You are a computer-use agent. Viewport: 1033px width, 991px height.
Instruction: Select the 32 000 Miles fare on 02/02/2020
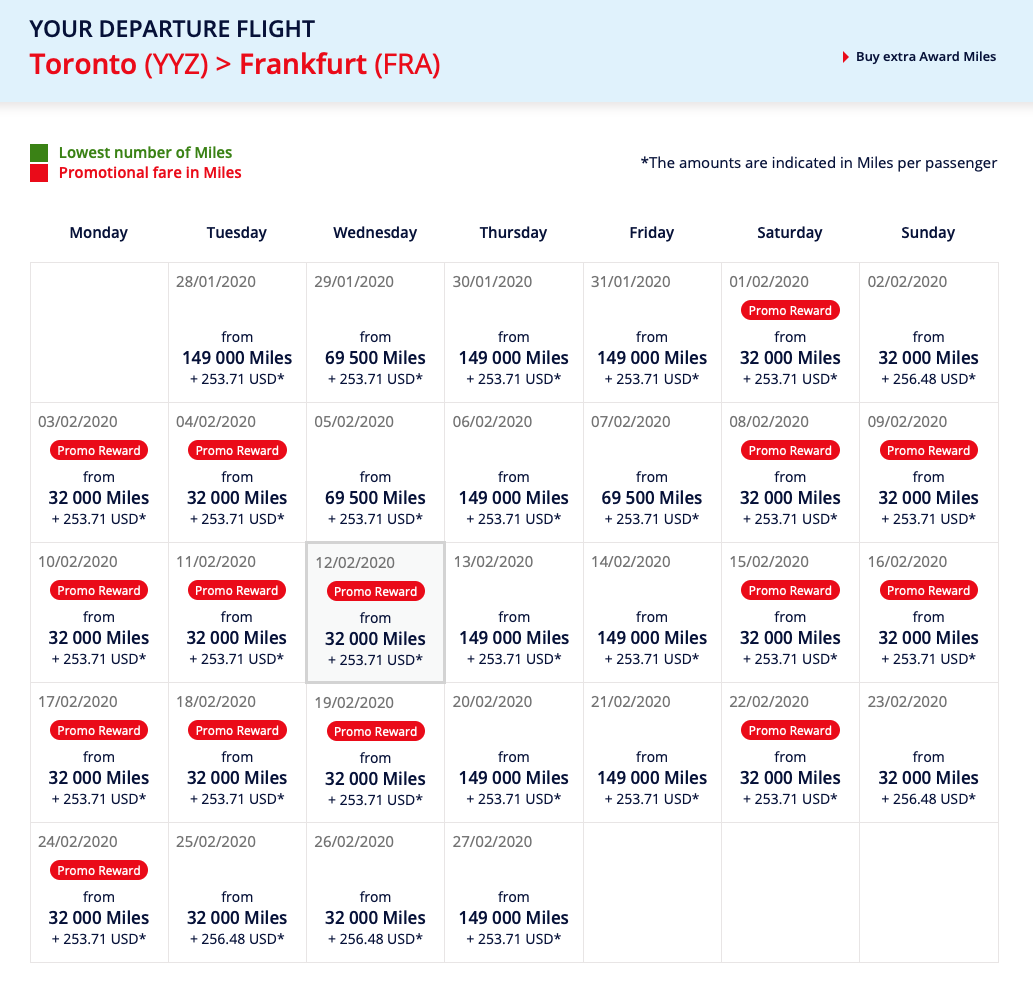928,357
